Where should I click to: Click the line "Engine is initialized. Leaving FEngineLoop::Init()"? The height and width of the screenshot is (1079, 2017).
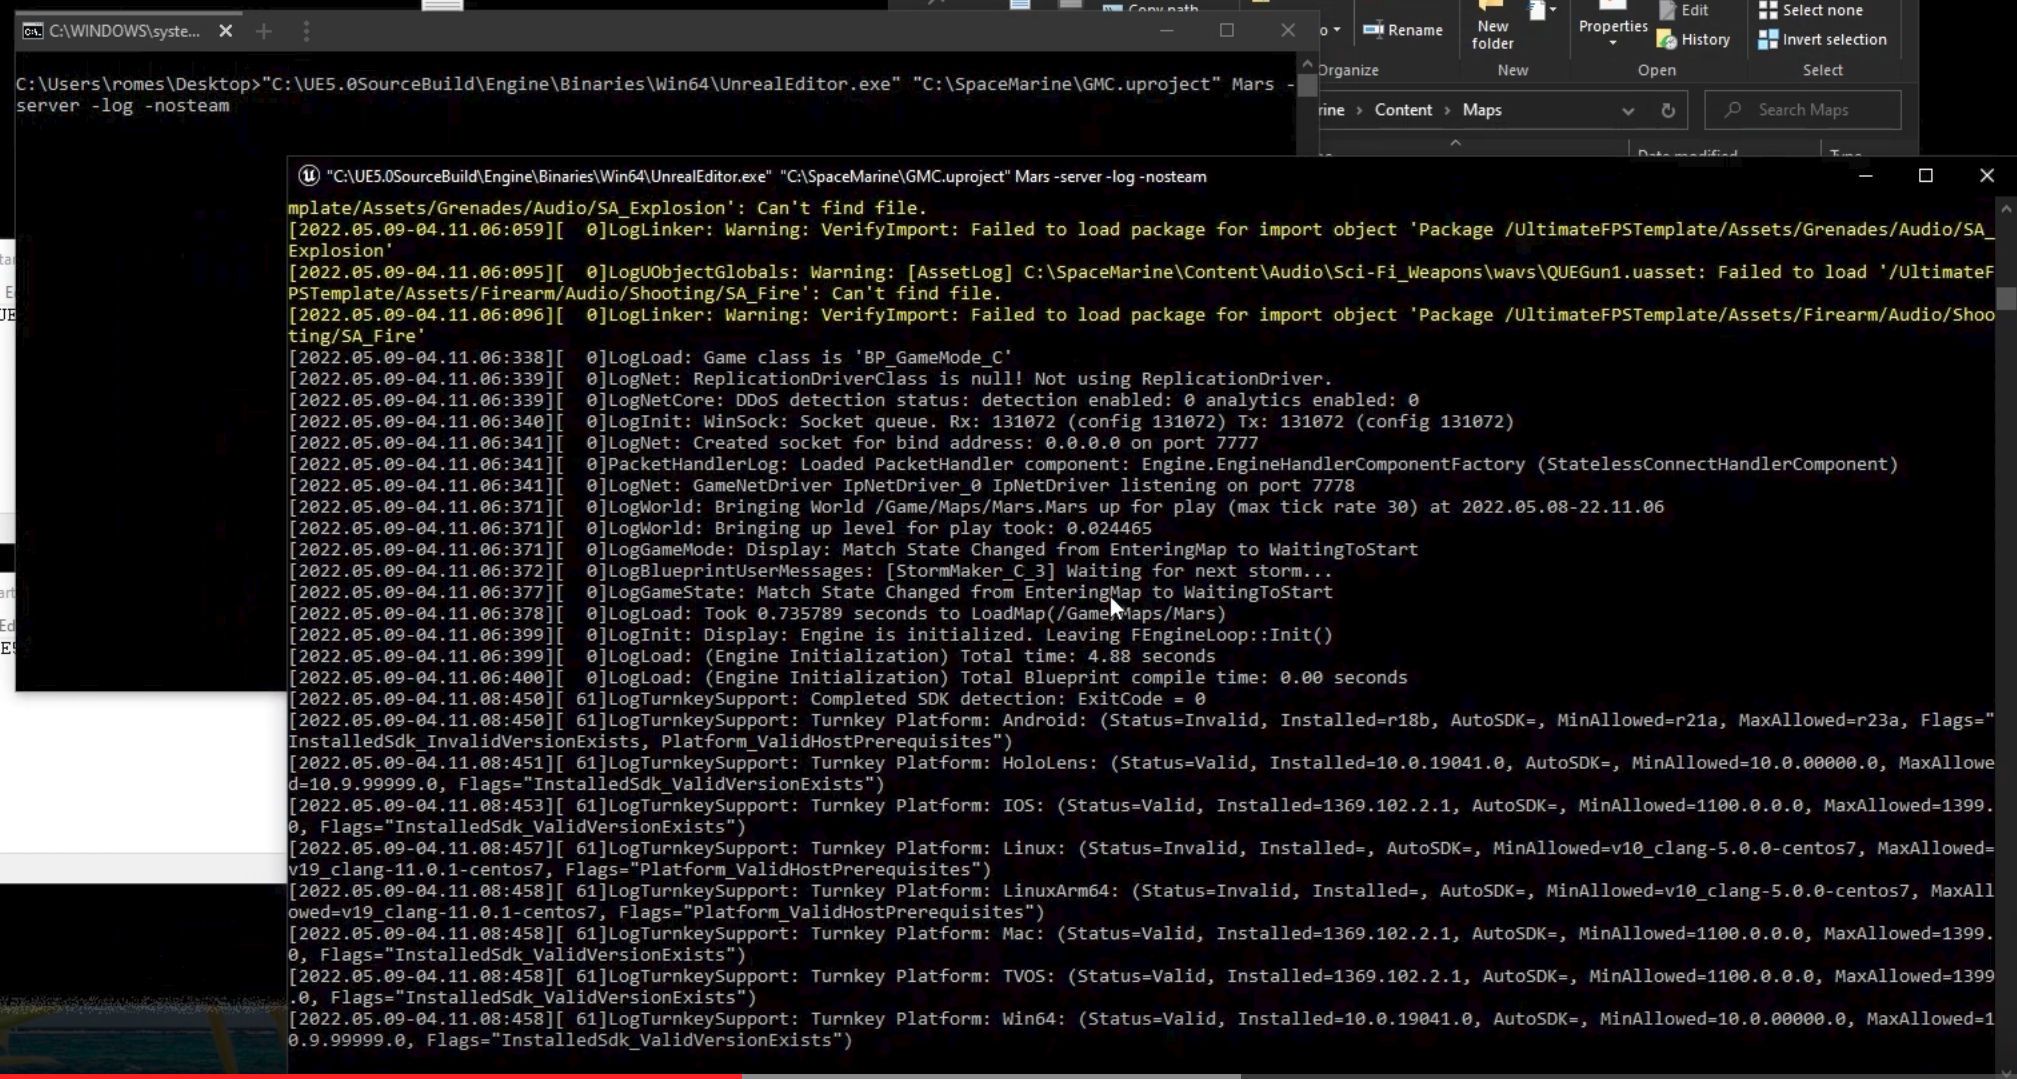tap(810, 635)
